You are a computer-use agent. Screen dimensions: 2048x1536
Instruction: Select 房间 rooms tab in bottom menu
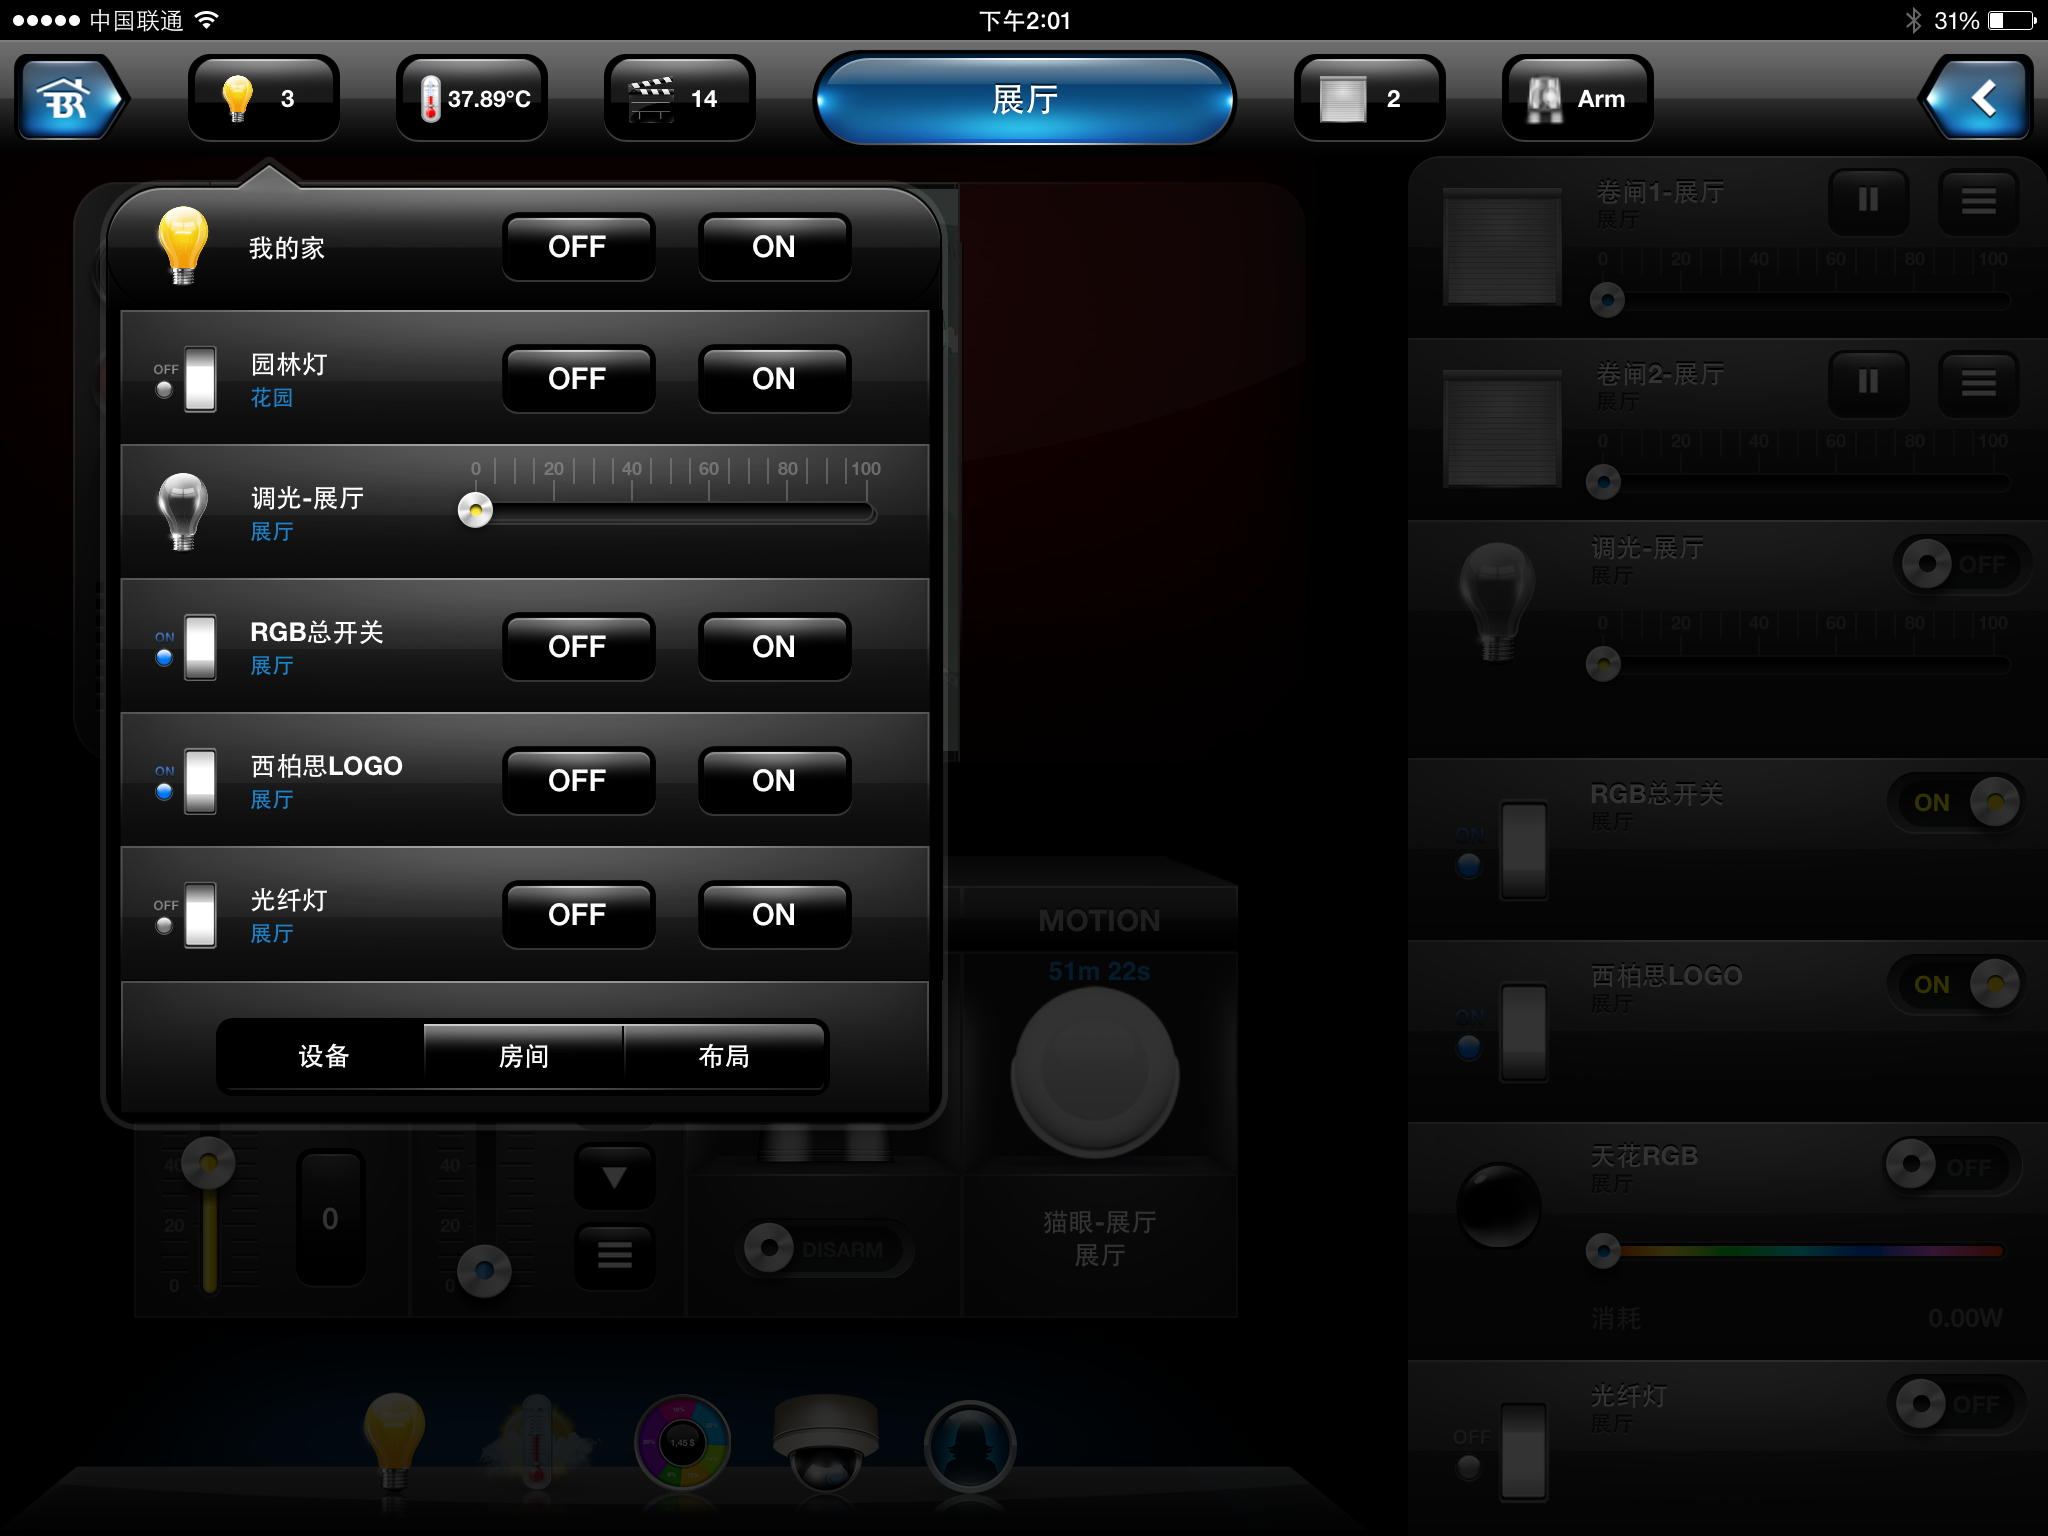(519, 1057)
